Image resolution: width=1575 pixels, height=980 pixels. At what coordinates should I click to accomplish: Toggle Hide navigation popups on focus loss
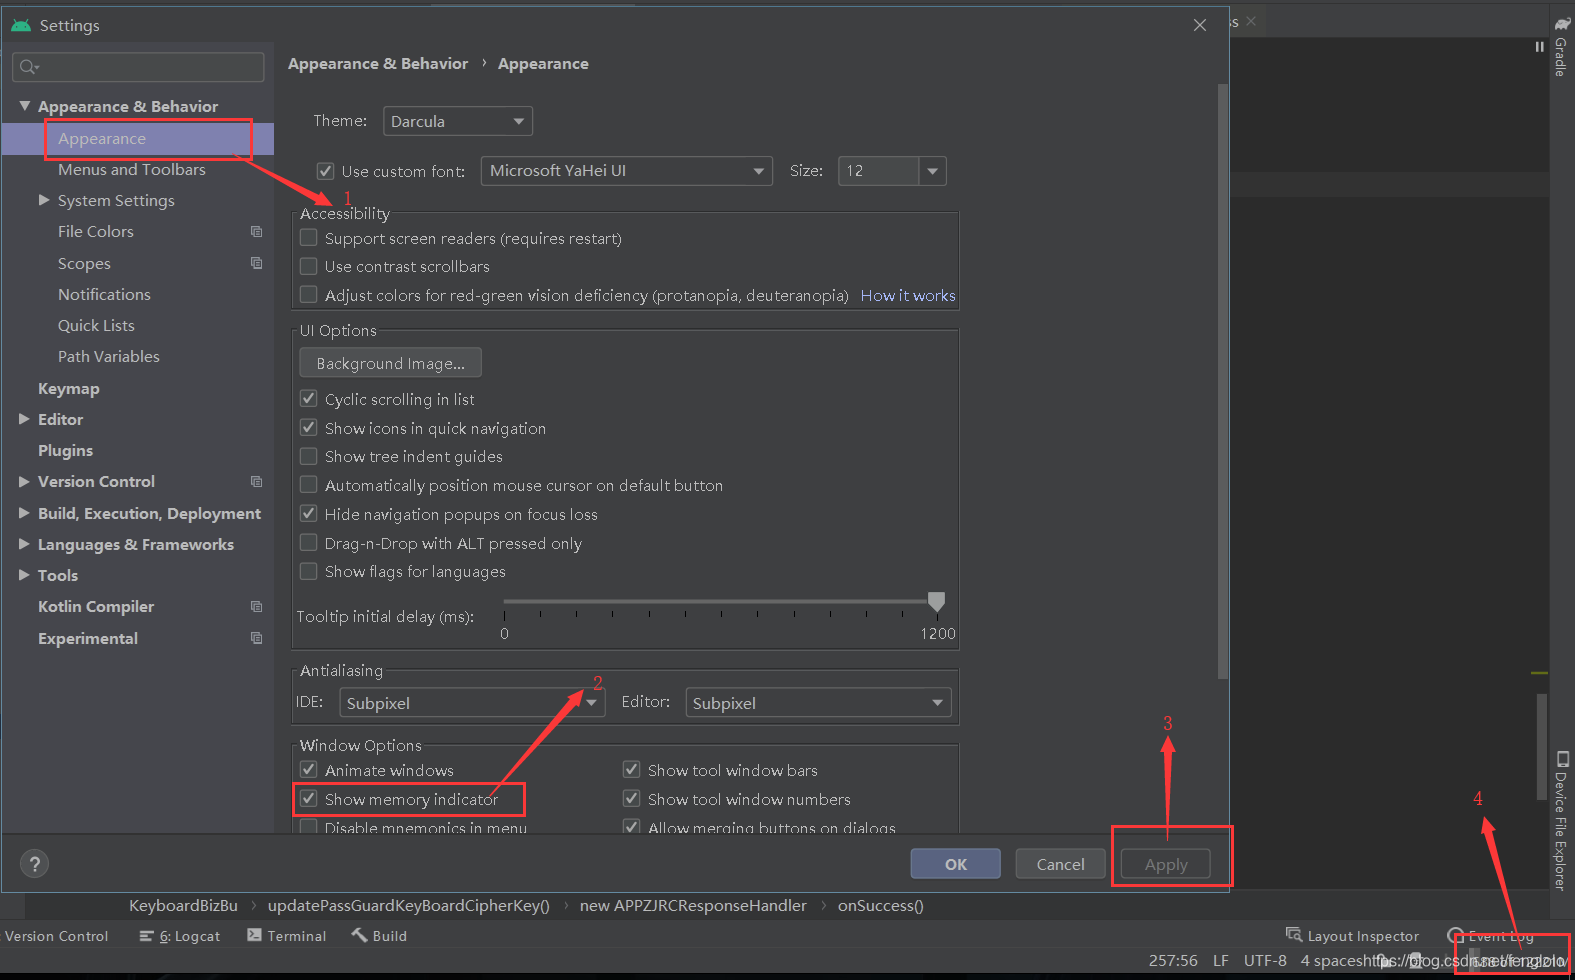[x=309, y=514]
